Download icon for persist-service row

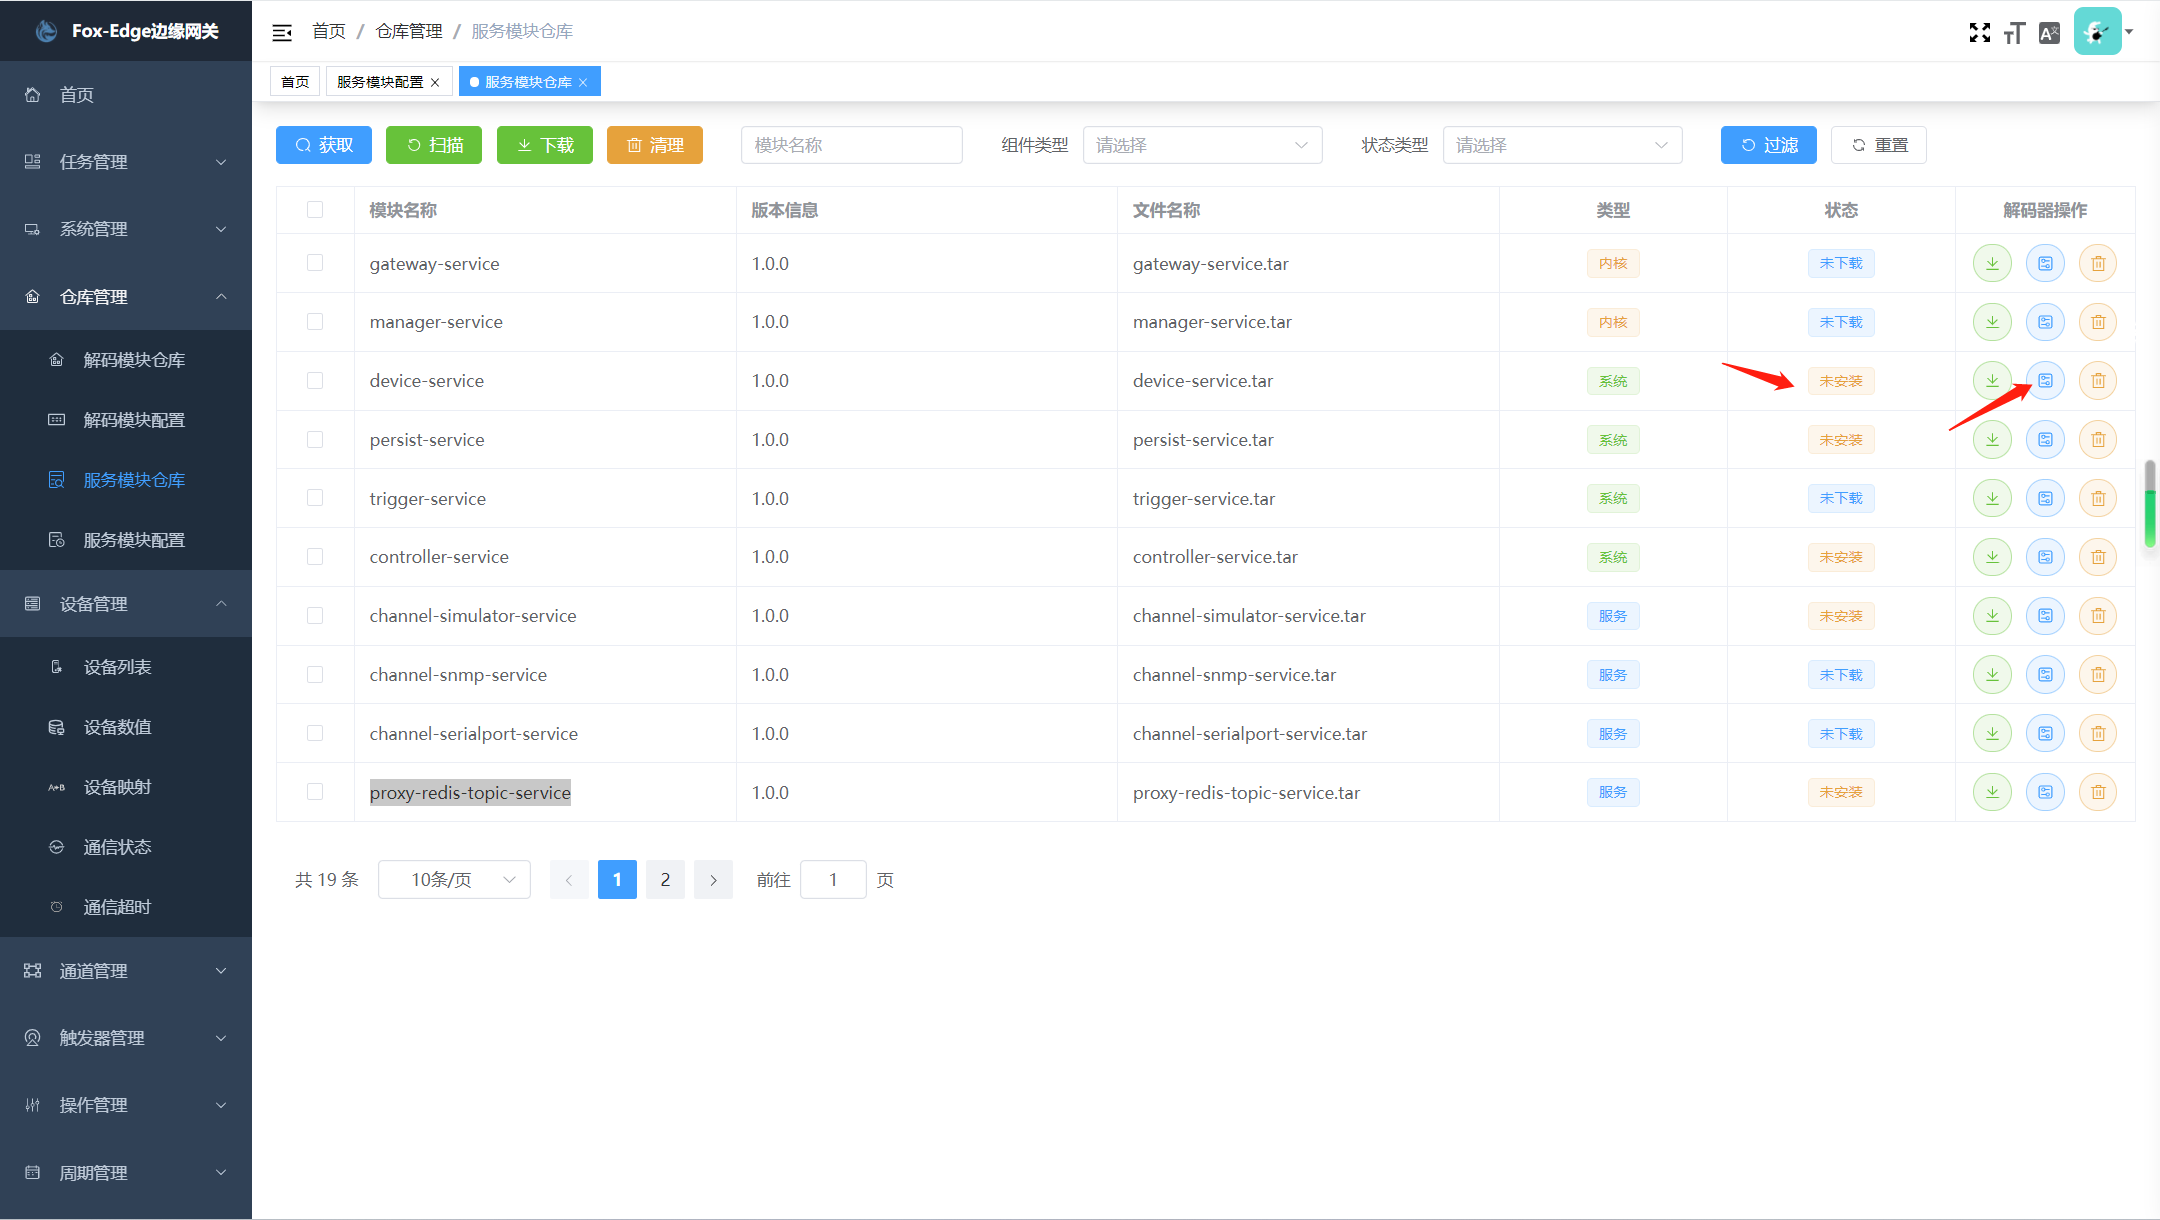pos(1992,439)
